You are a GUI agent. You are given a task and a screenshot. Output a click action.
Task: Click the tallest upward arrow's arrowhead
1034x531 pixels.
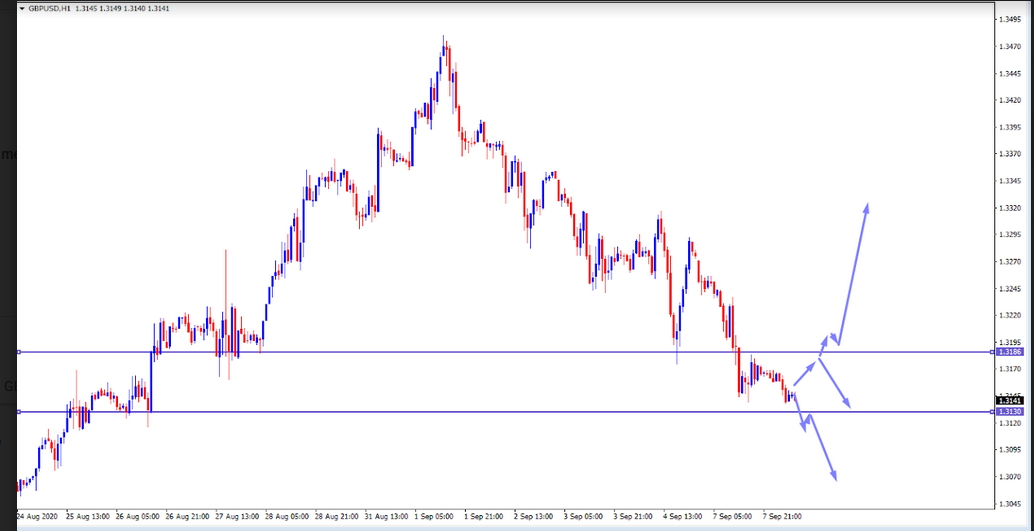click(866, 206)
